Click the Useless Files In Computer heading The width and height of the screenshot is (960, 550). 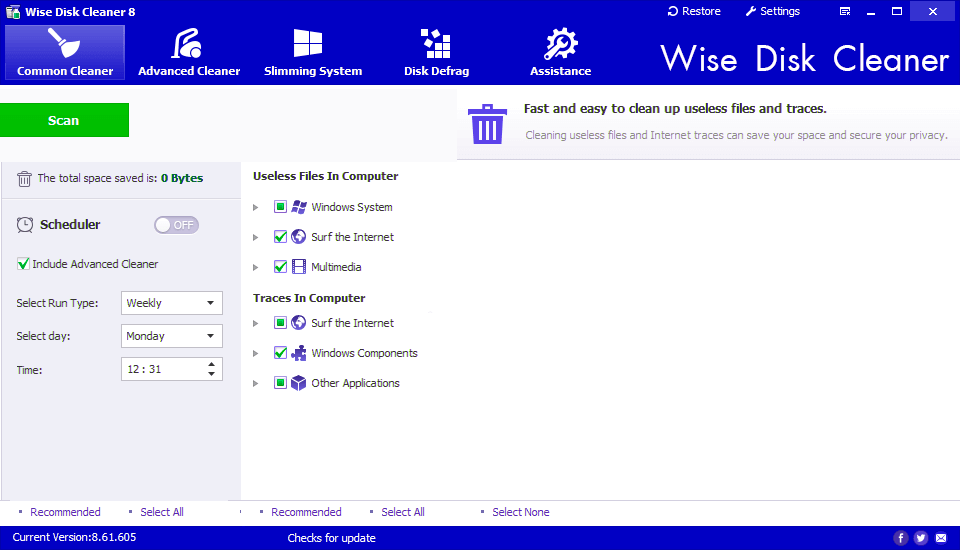pyautogui.click(x=326, y=176)
